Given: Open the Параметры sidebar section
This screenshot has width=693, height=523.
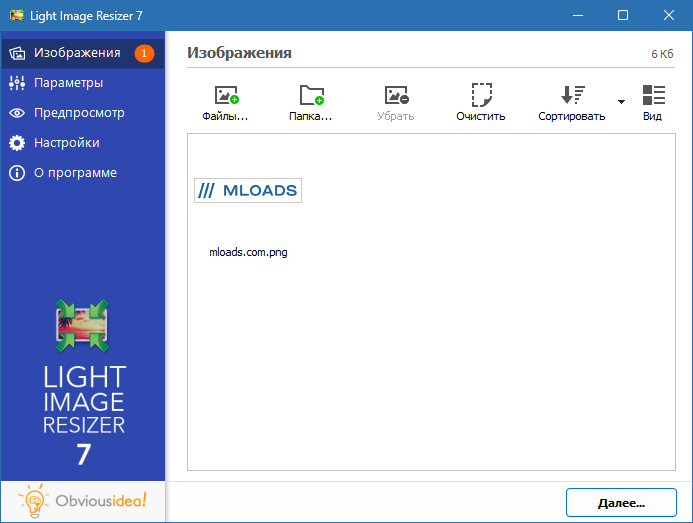Looking at the screenshot, I should click(x=83, y=83).
